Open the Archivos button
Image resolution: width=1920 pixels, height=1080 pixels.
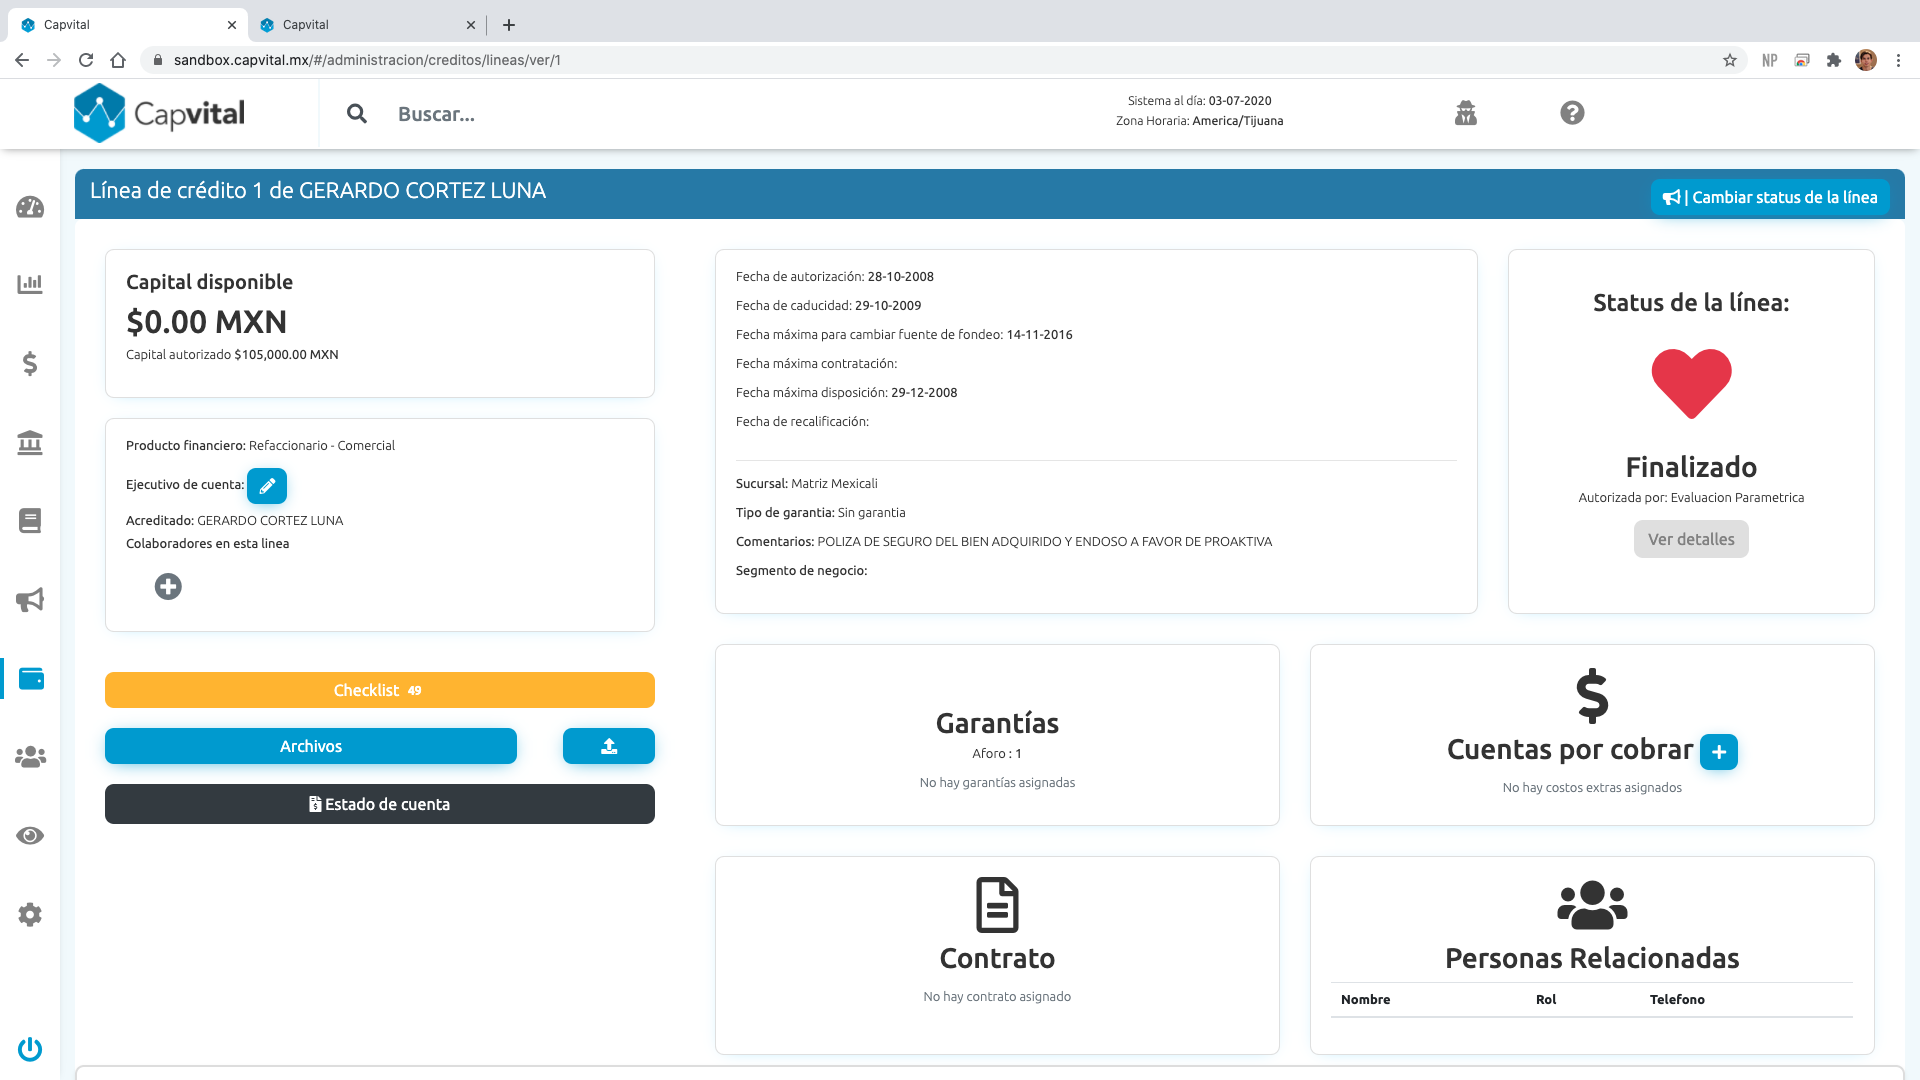click(310, 746)
